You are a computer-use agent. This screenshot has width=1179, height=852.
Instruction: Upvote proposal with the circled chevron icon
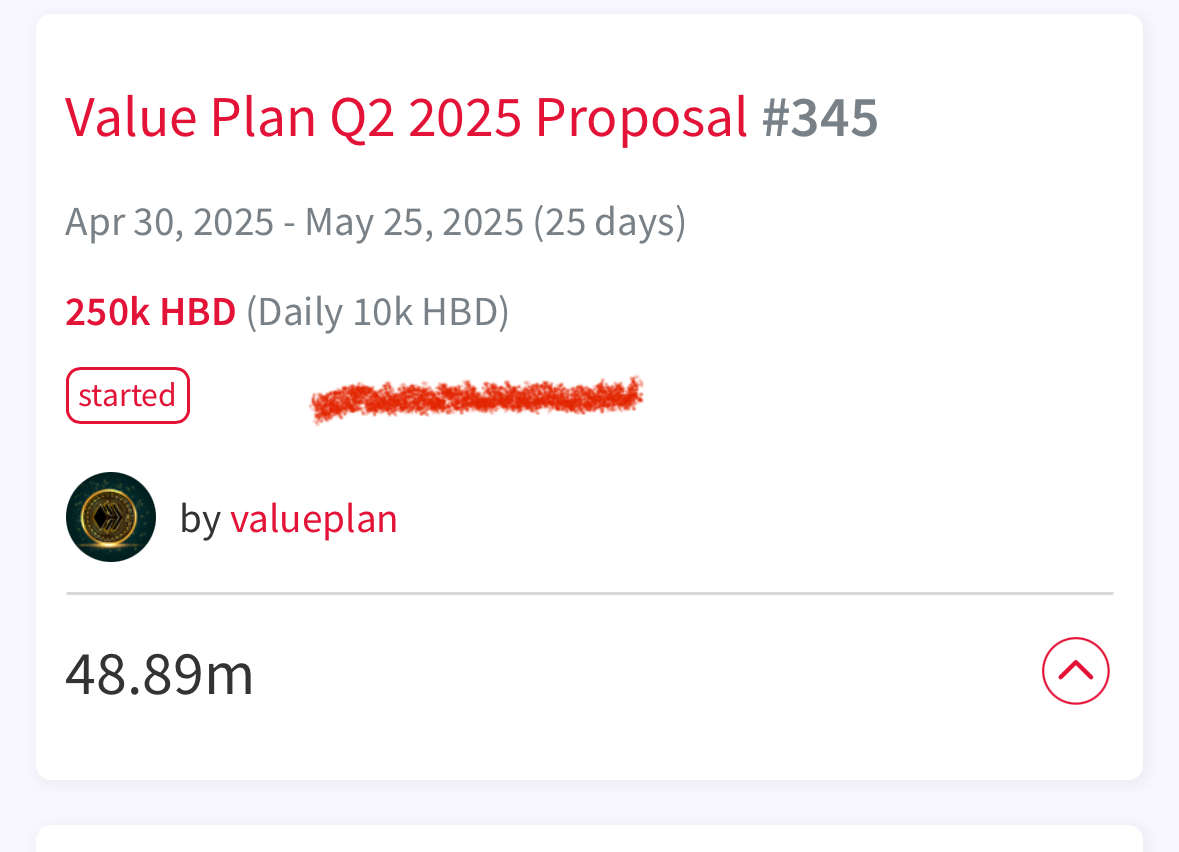click(1075, 671)
